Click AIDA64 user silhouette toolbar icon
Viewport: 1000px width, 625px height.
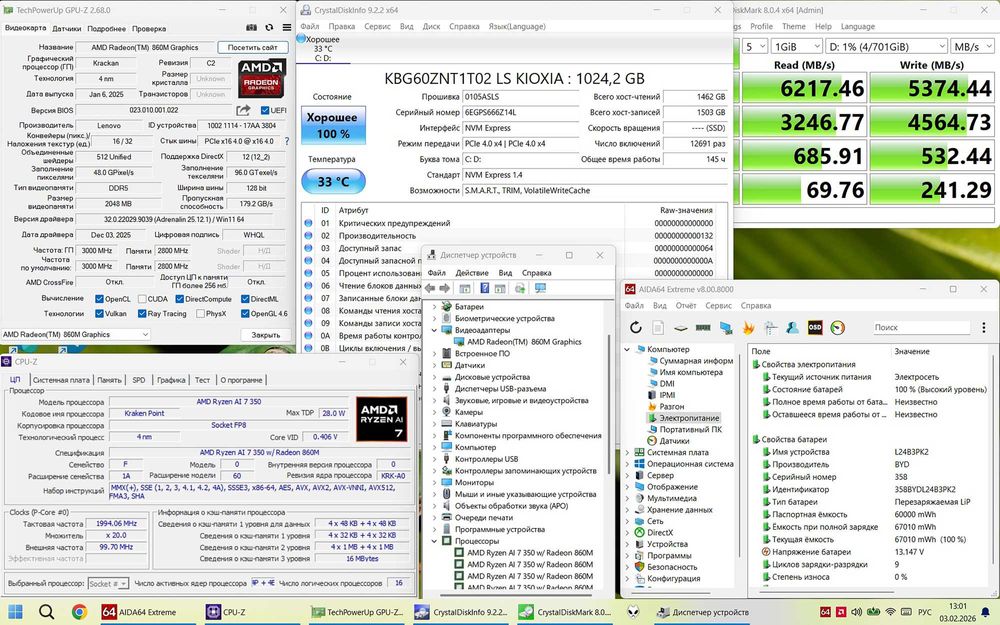pyautogui.click(x=793, y=328)
